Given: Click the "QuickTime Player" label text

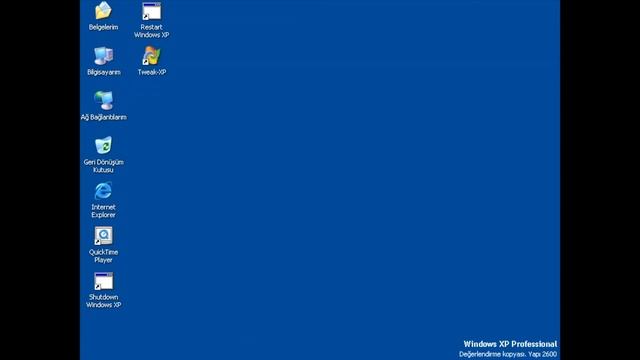Looking at the screenshot, I should pos(103,256).
